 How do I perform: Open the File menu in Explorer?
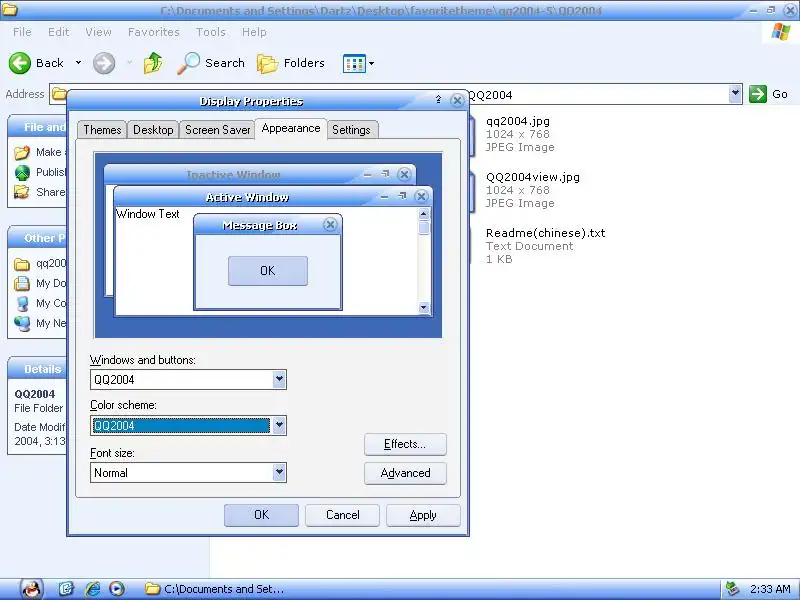coord(22,32)
